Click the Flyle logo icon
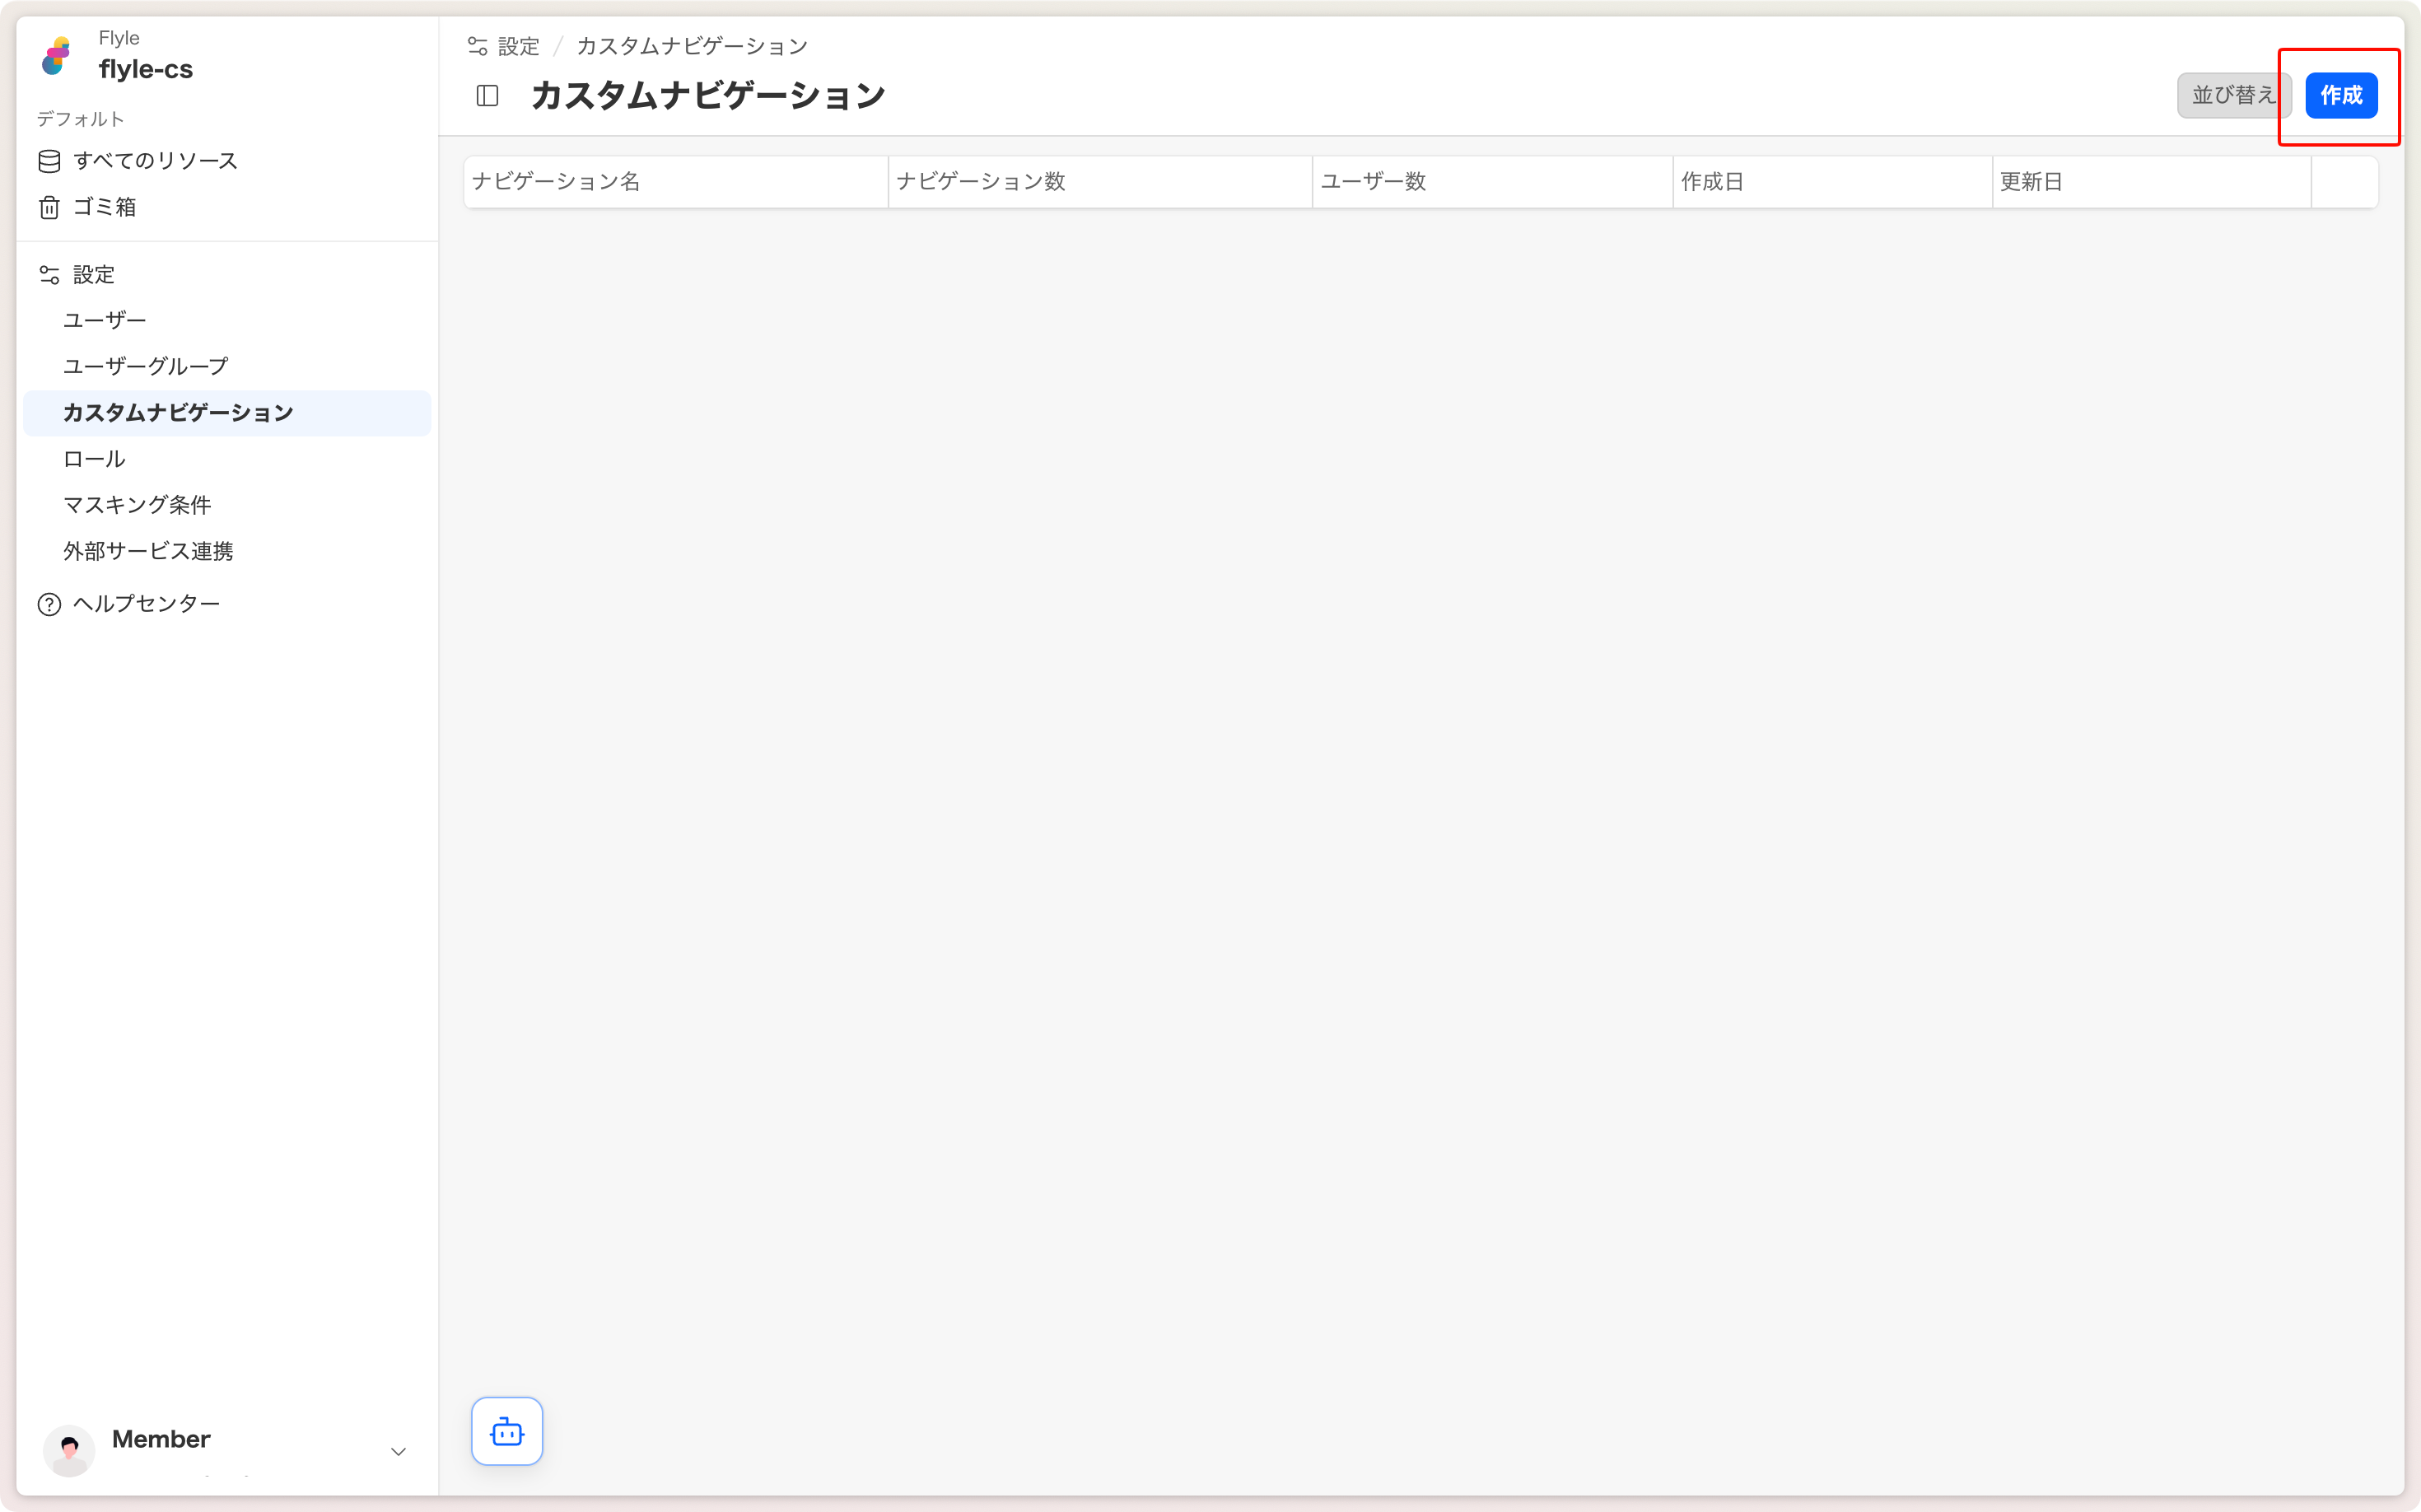Viewport: 2421px width, 1512px height. [x=57, y=56]
